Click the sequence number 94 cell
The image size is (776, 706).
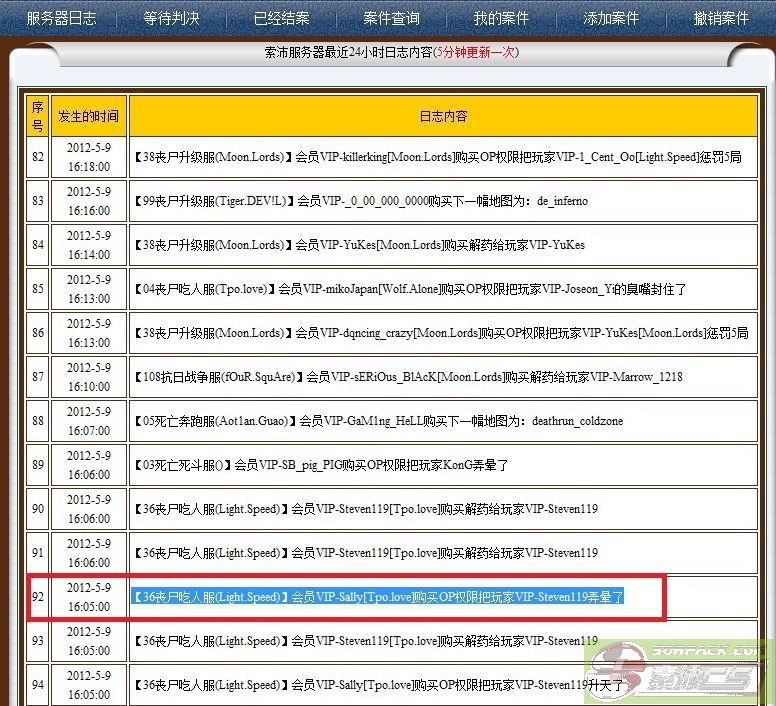pyautogui.click(x=38, y=685)
